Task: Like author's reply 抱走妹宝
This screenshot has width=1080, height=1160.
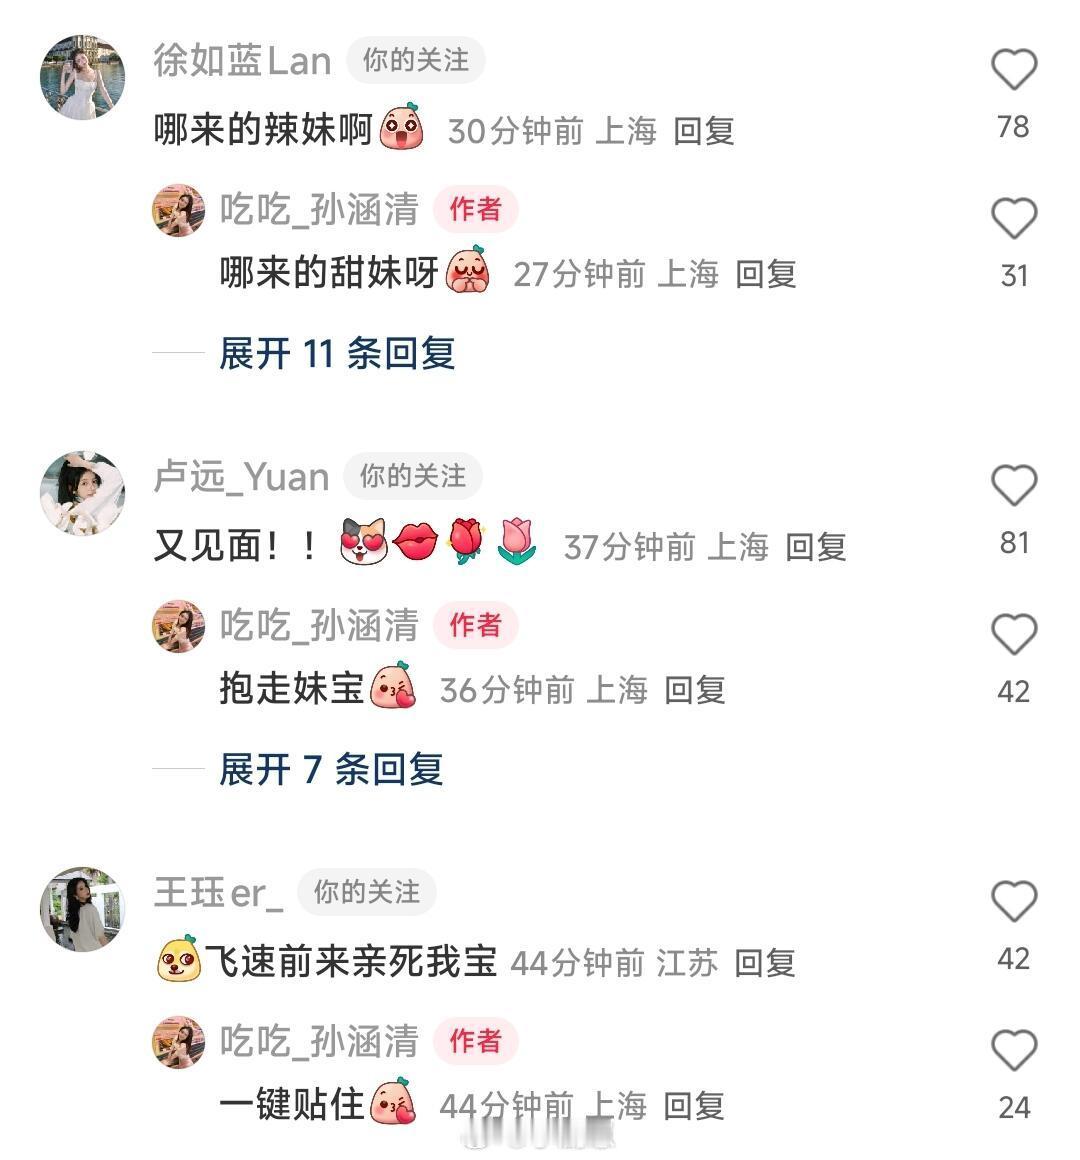Action: click(1013, 634)
